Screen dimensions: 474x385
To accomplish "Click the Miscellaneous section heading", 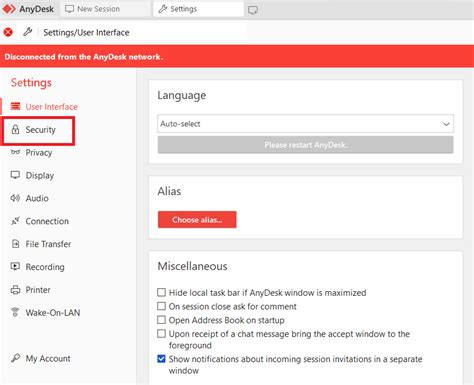I will click(192, 266).
